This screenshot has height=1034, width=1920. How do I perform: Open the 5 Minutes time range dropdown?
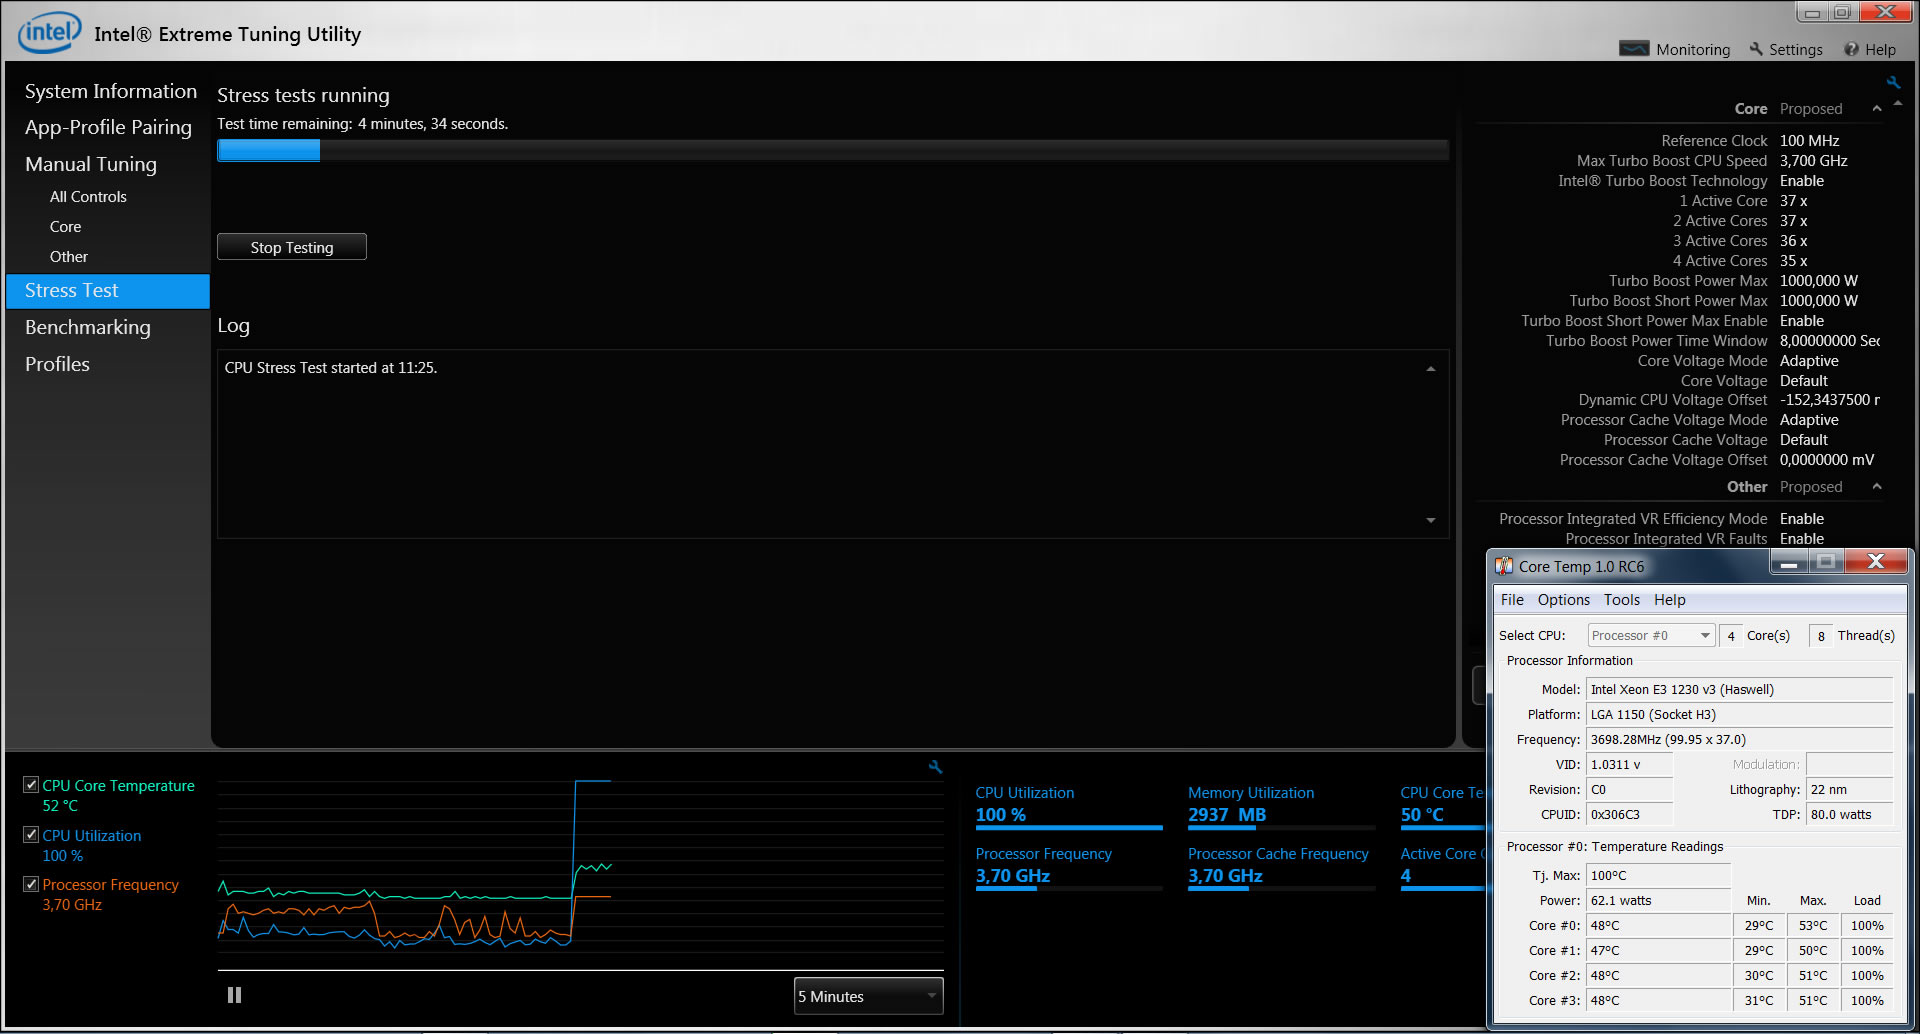click(868, 996)
